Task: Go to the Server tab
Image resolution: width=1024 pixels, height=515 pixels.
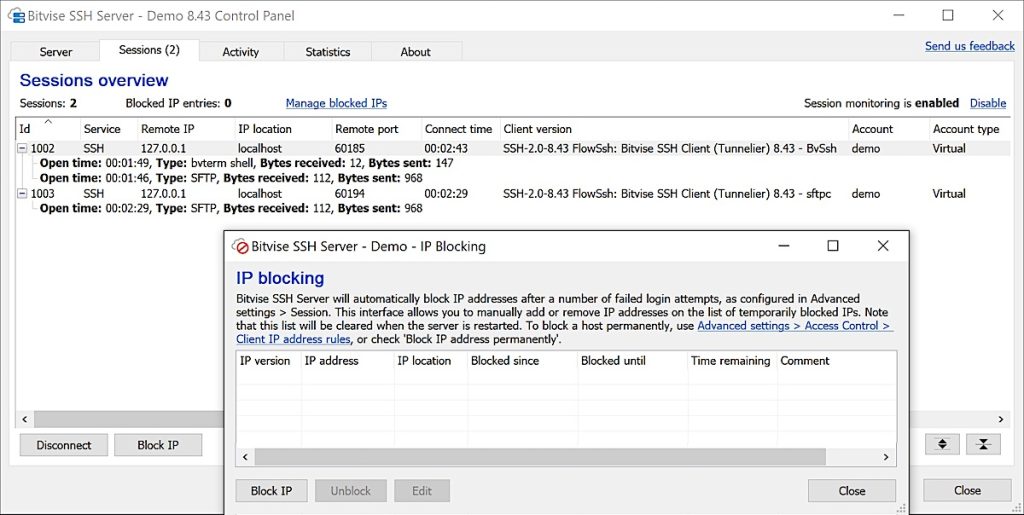Action: pos(56,52)
